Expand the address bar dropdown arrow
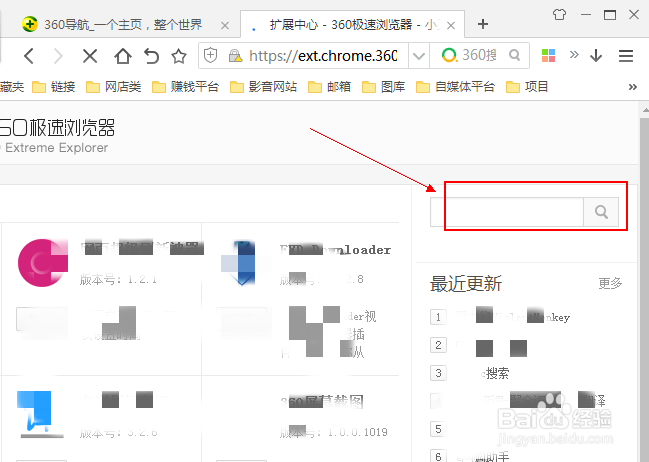 tap(419, 55)
